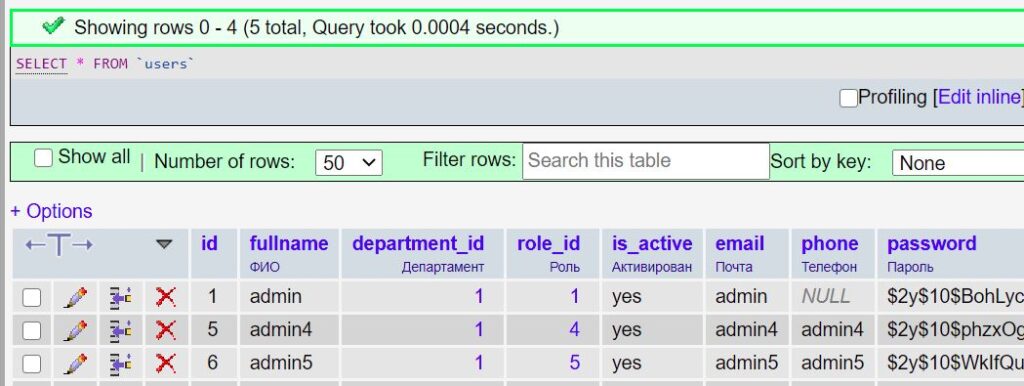This screenshot has width=1024, height=386.
Task: Sort by the department_id column header
Action: (418, 244)
